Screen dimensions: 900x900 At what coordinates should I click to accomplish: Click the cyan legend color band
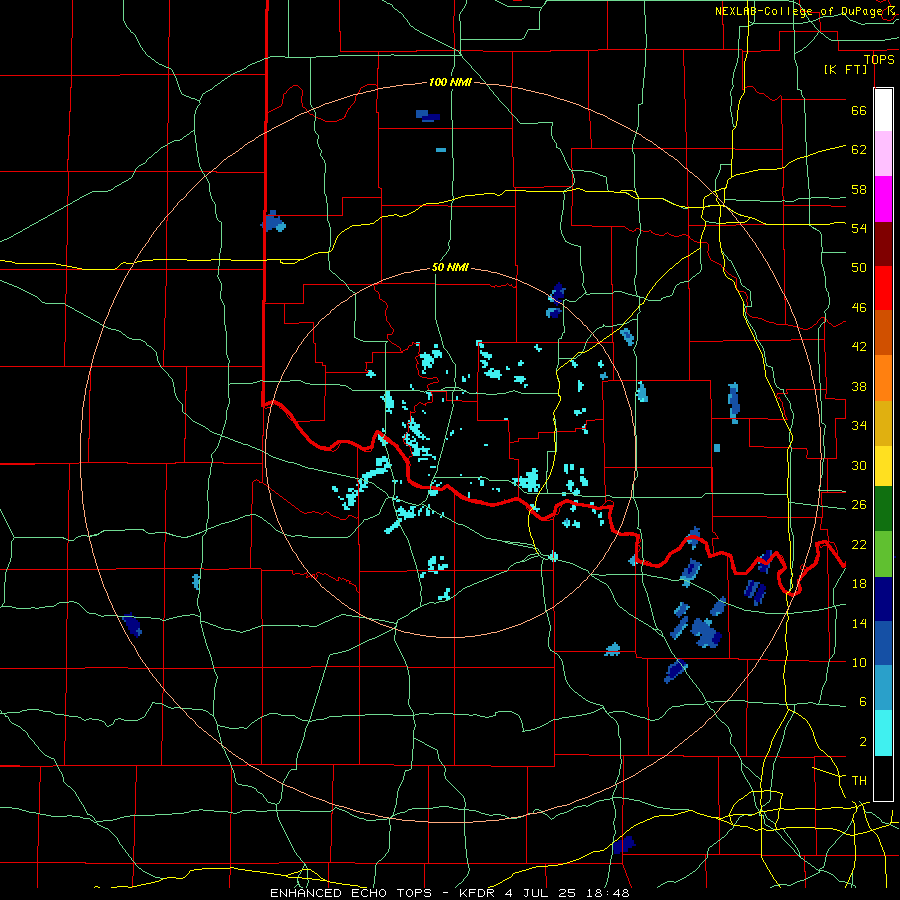[x=883, y=732]
